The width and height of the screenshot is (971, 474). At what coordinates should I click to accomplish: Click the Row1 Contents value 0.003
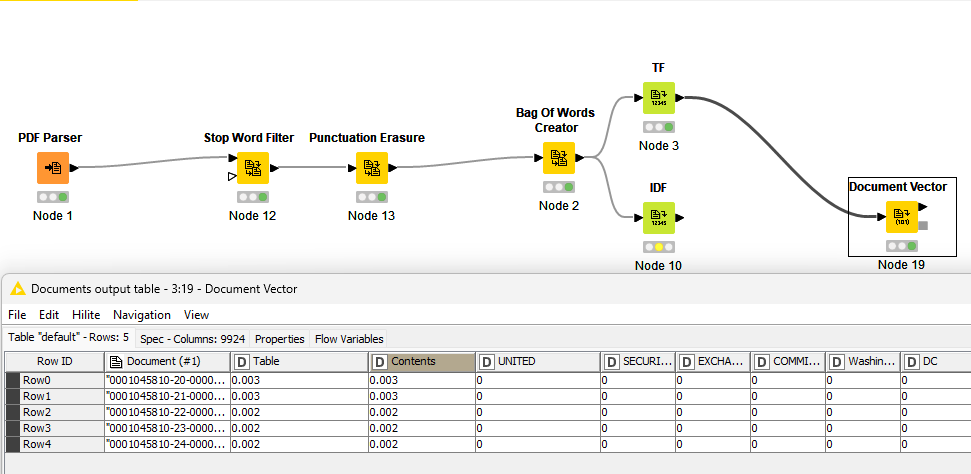point(422,397)
